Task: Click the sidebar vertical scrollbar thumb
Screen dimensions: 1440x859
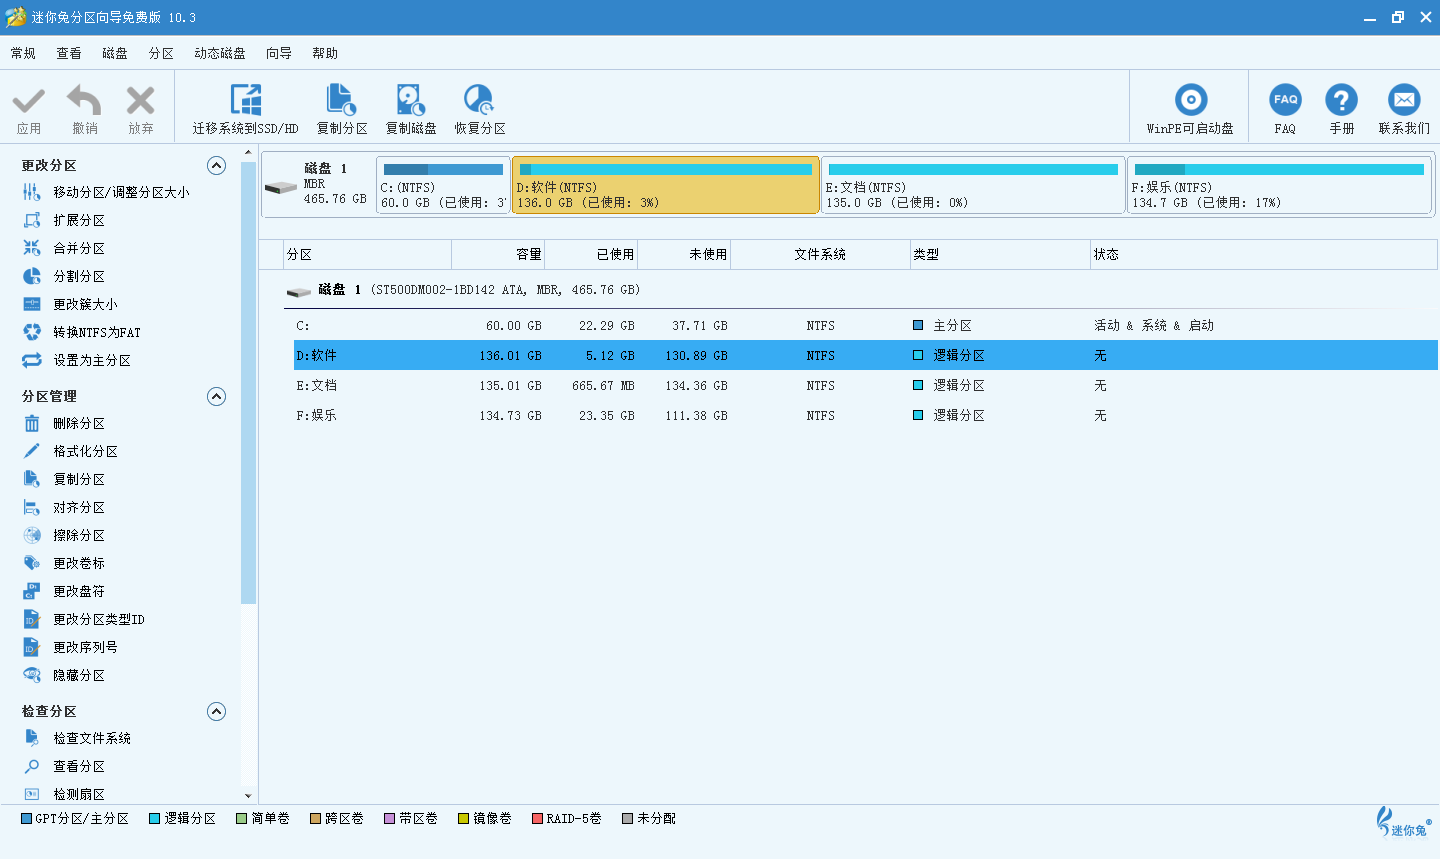Action: tap(249, 383)
